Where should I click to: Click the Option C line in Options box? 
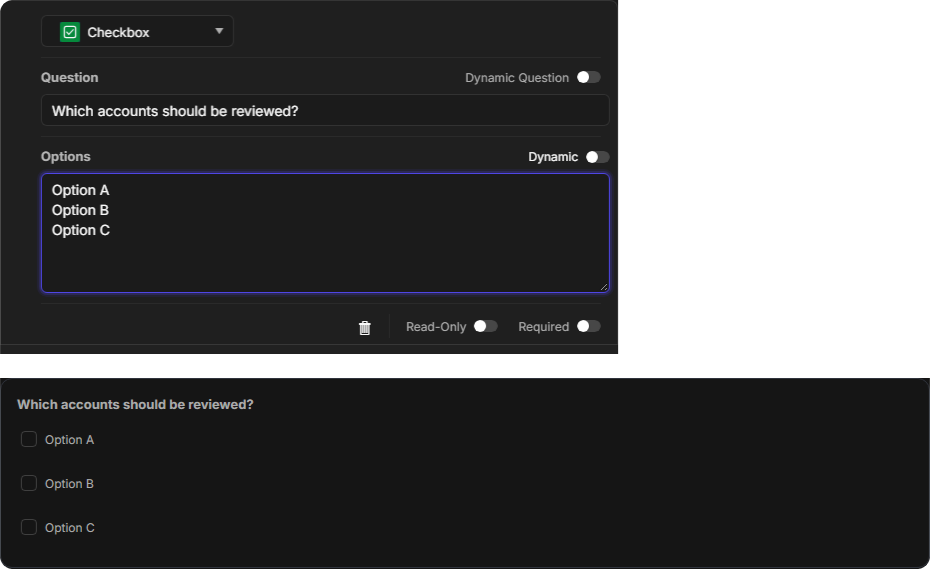(81, 230)
